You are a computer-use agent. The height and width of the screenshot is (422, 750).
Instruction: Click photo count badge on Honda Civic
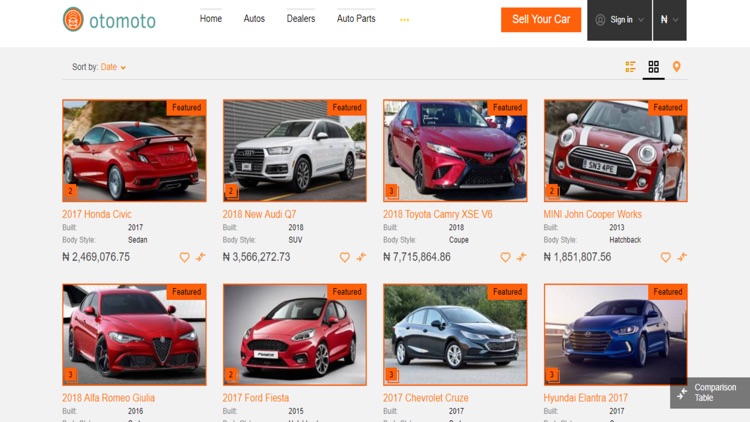(x=71, y=191)
